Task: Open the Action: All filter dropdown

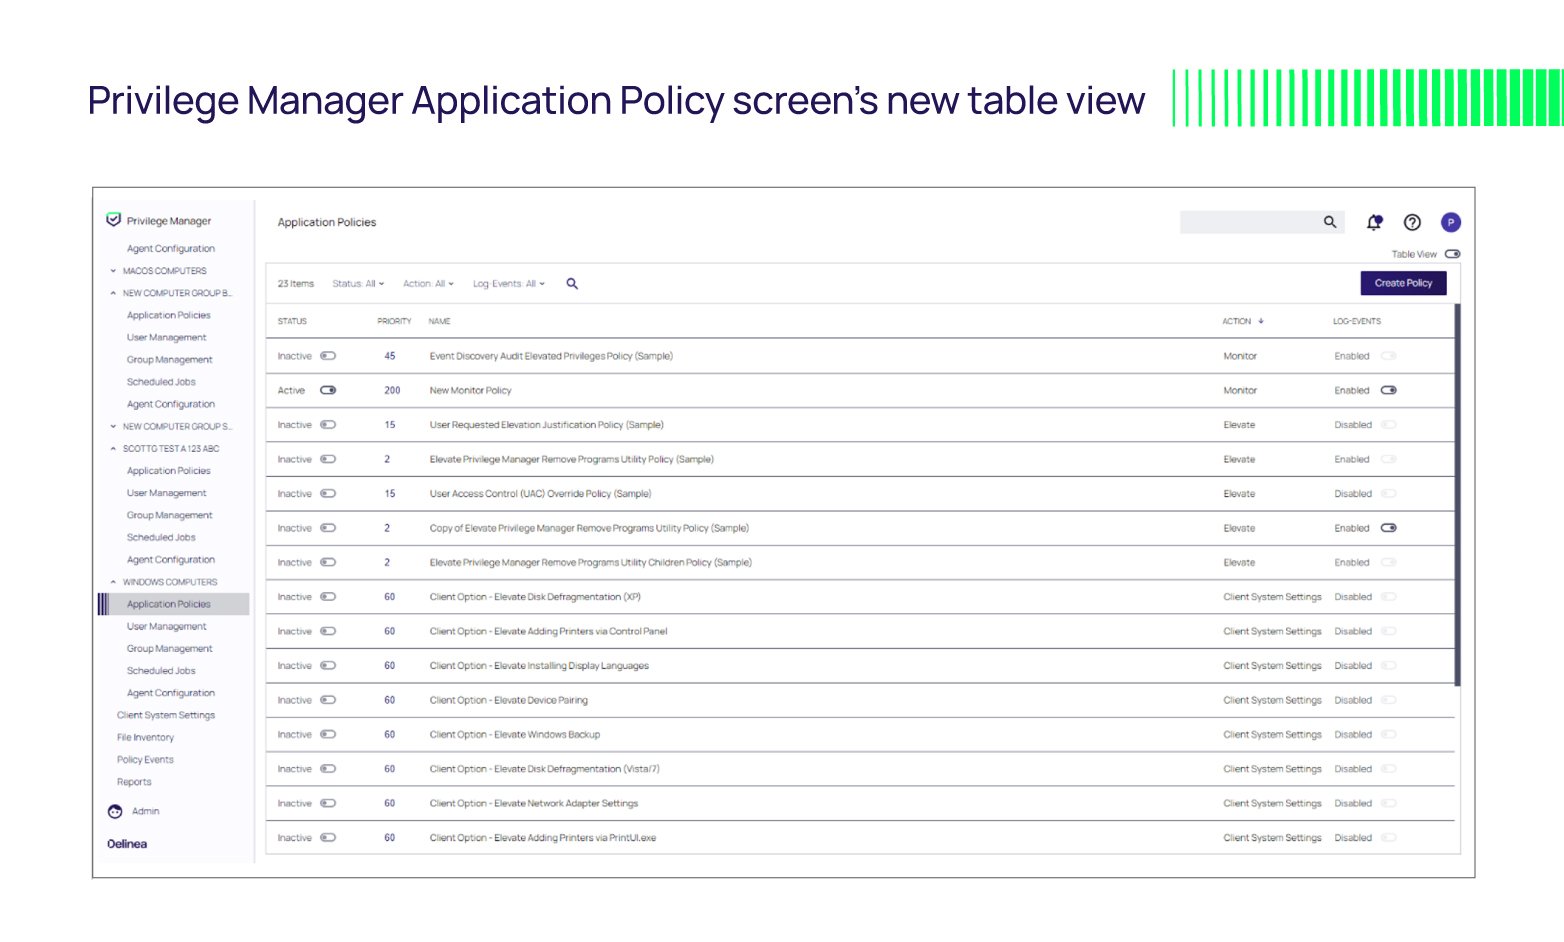Action: pos(427,284)
